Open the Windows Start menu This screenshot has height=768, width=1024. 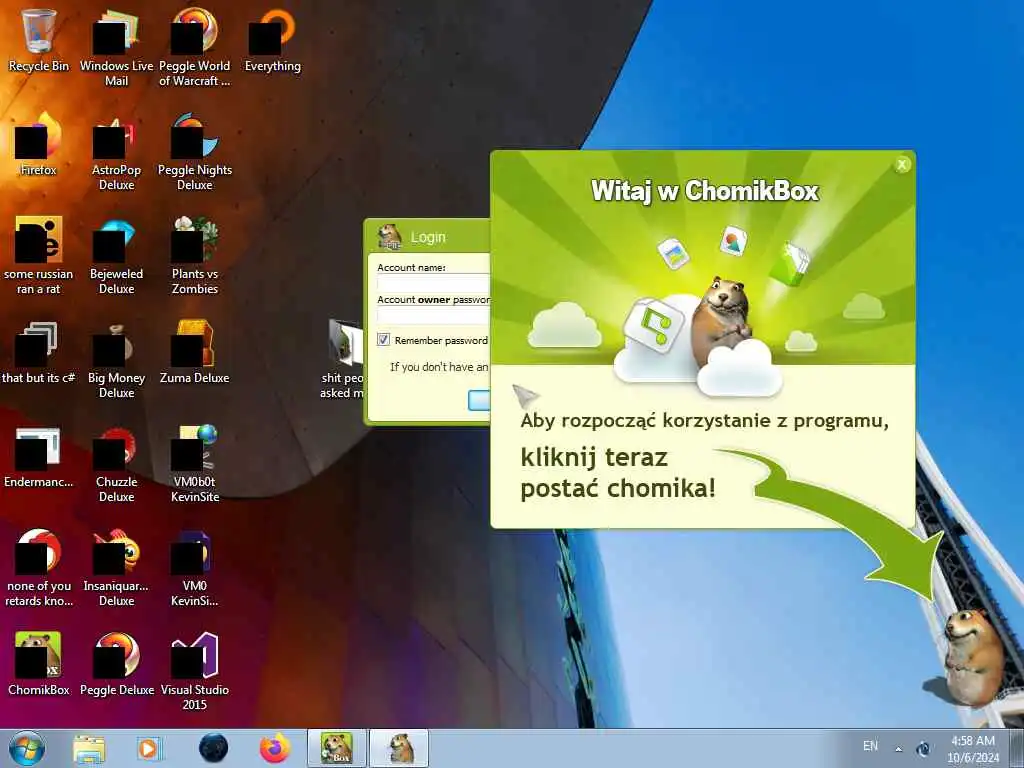tap(27, 748)
